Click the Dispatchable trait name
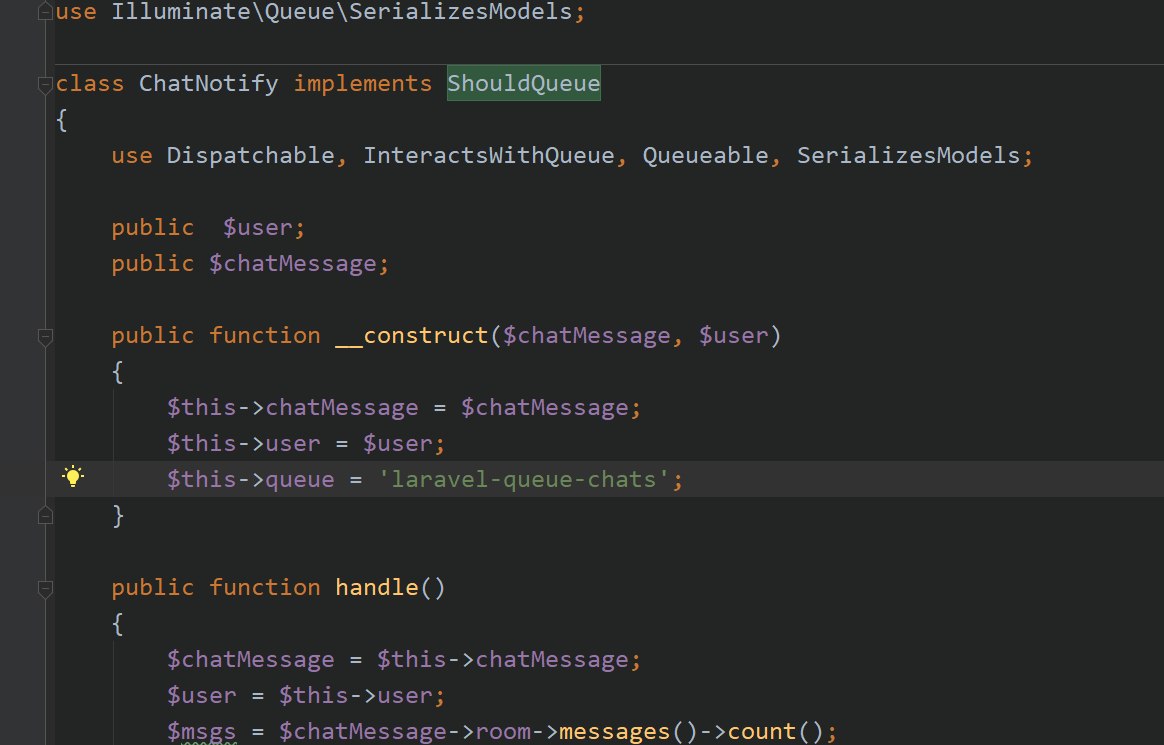Image resolution: width=1164 pixels, height=745 pixels. [x=250, y=156]
